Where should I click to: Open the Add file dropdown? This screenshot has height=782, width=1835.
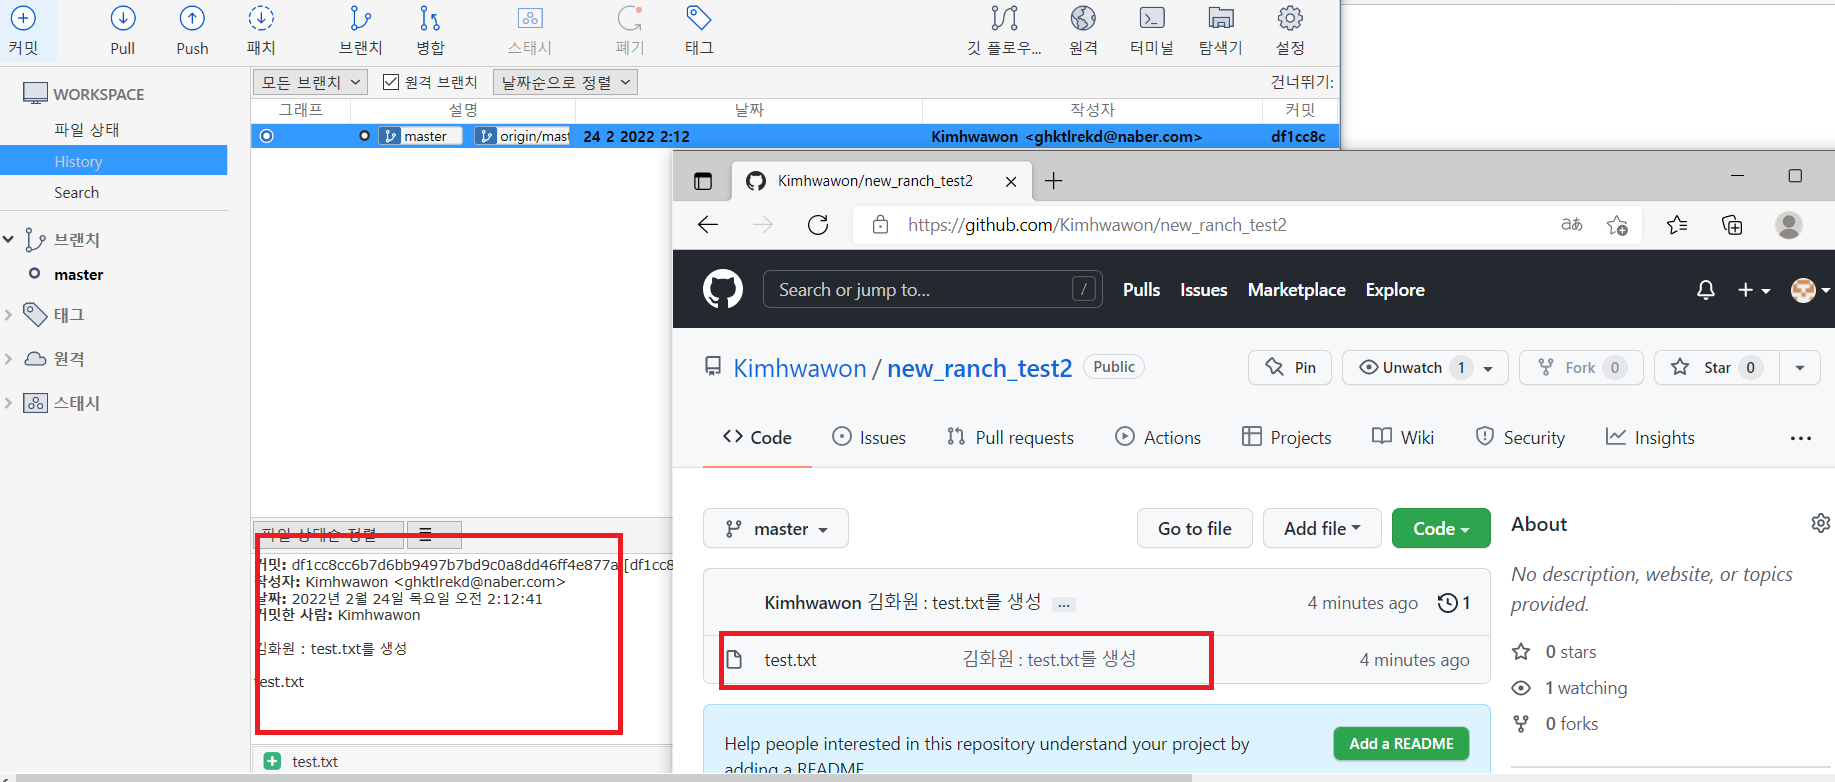[x=1322, y=528]
